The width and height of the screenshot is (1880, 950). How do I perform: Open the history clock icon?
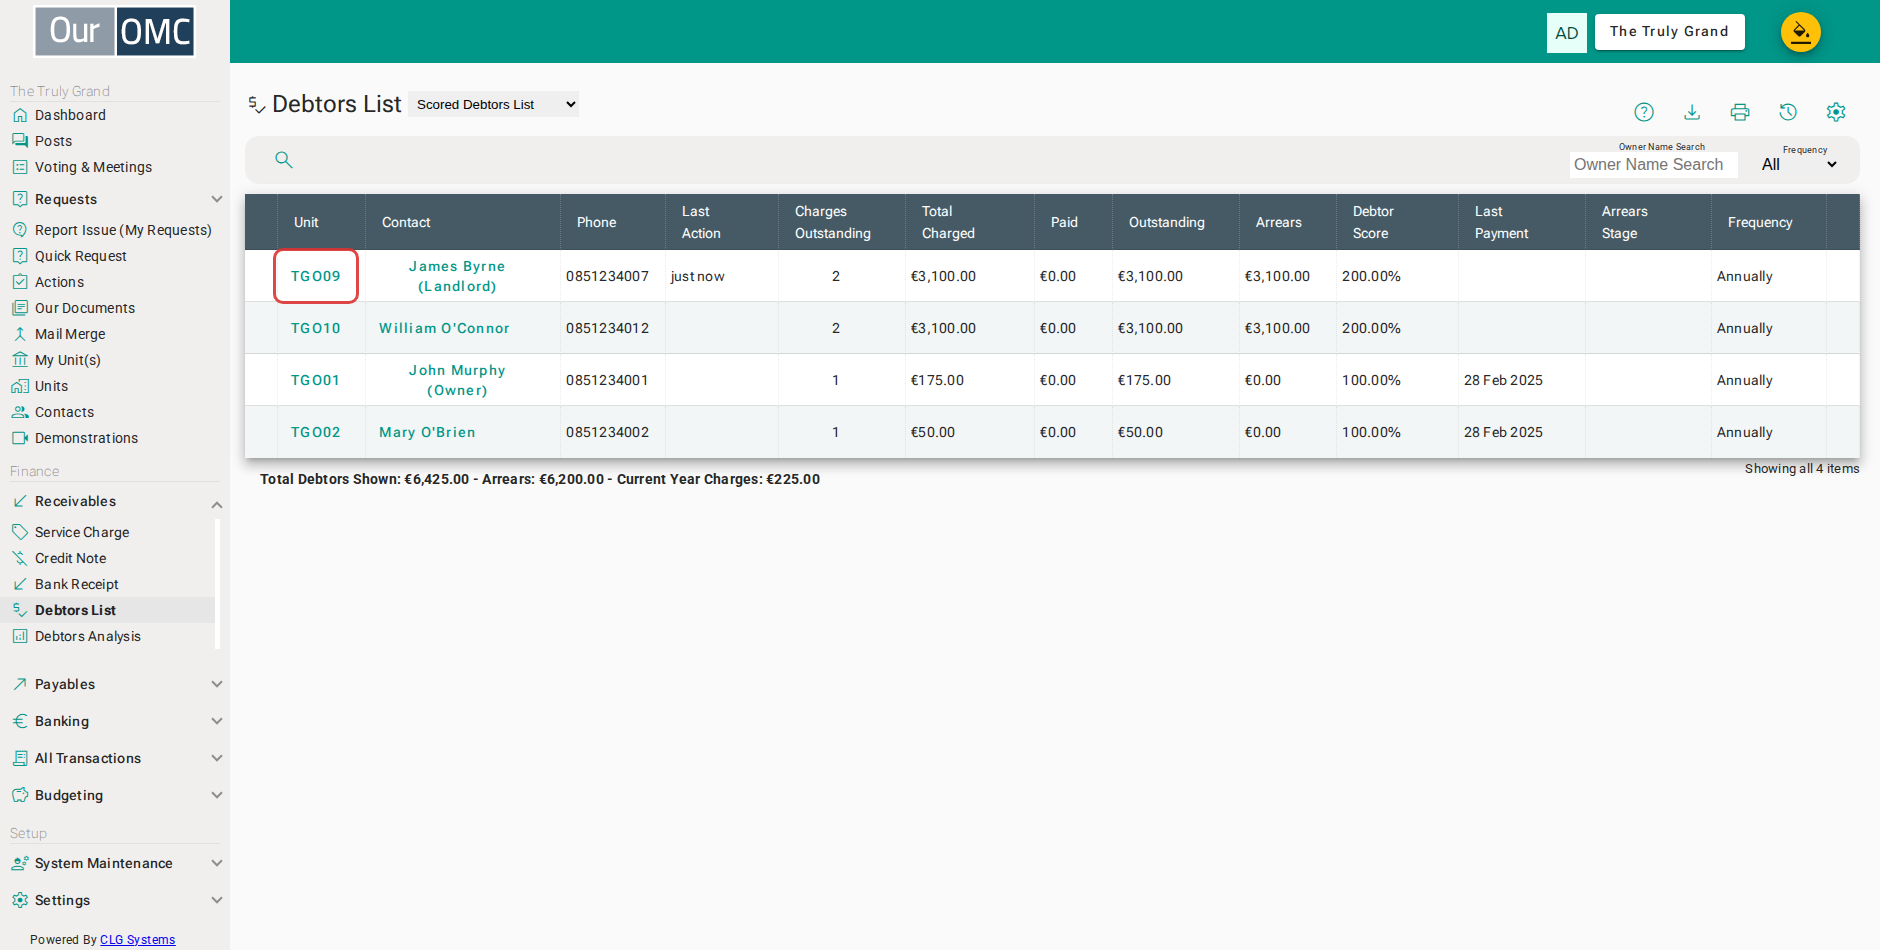click(x=1788, y=112)
